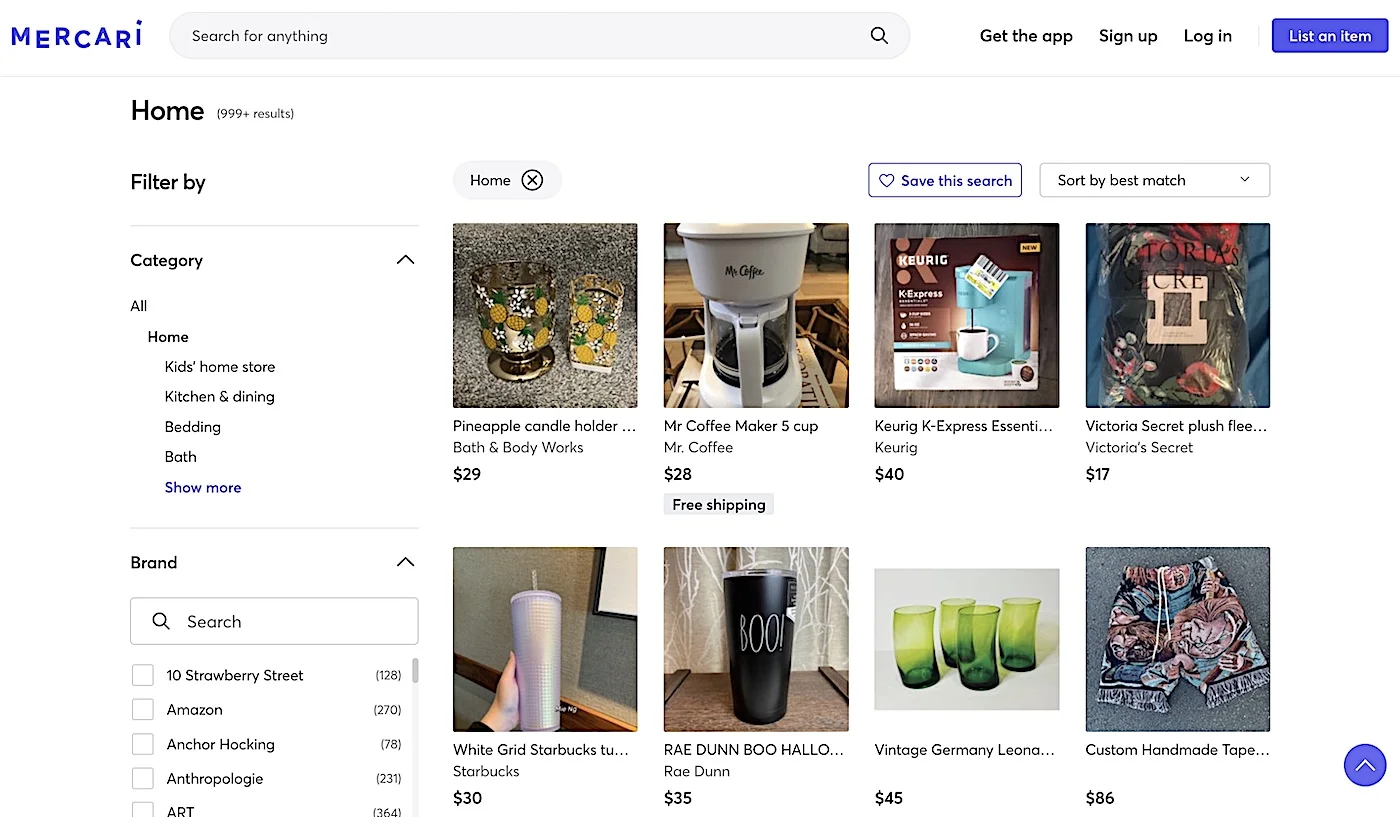Click the Free shipping badge

pyautogui.click(x=719, y=505)
